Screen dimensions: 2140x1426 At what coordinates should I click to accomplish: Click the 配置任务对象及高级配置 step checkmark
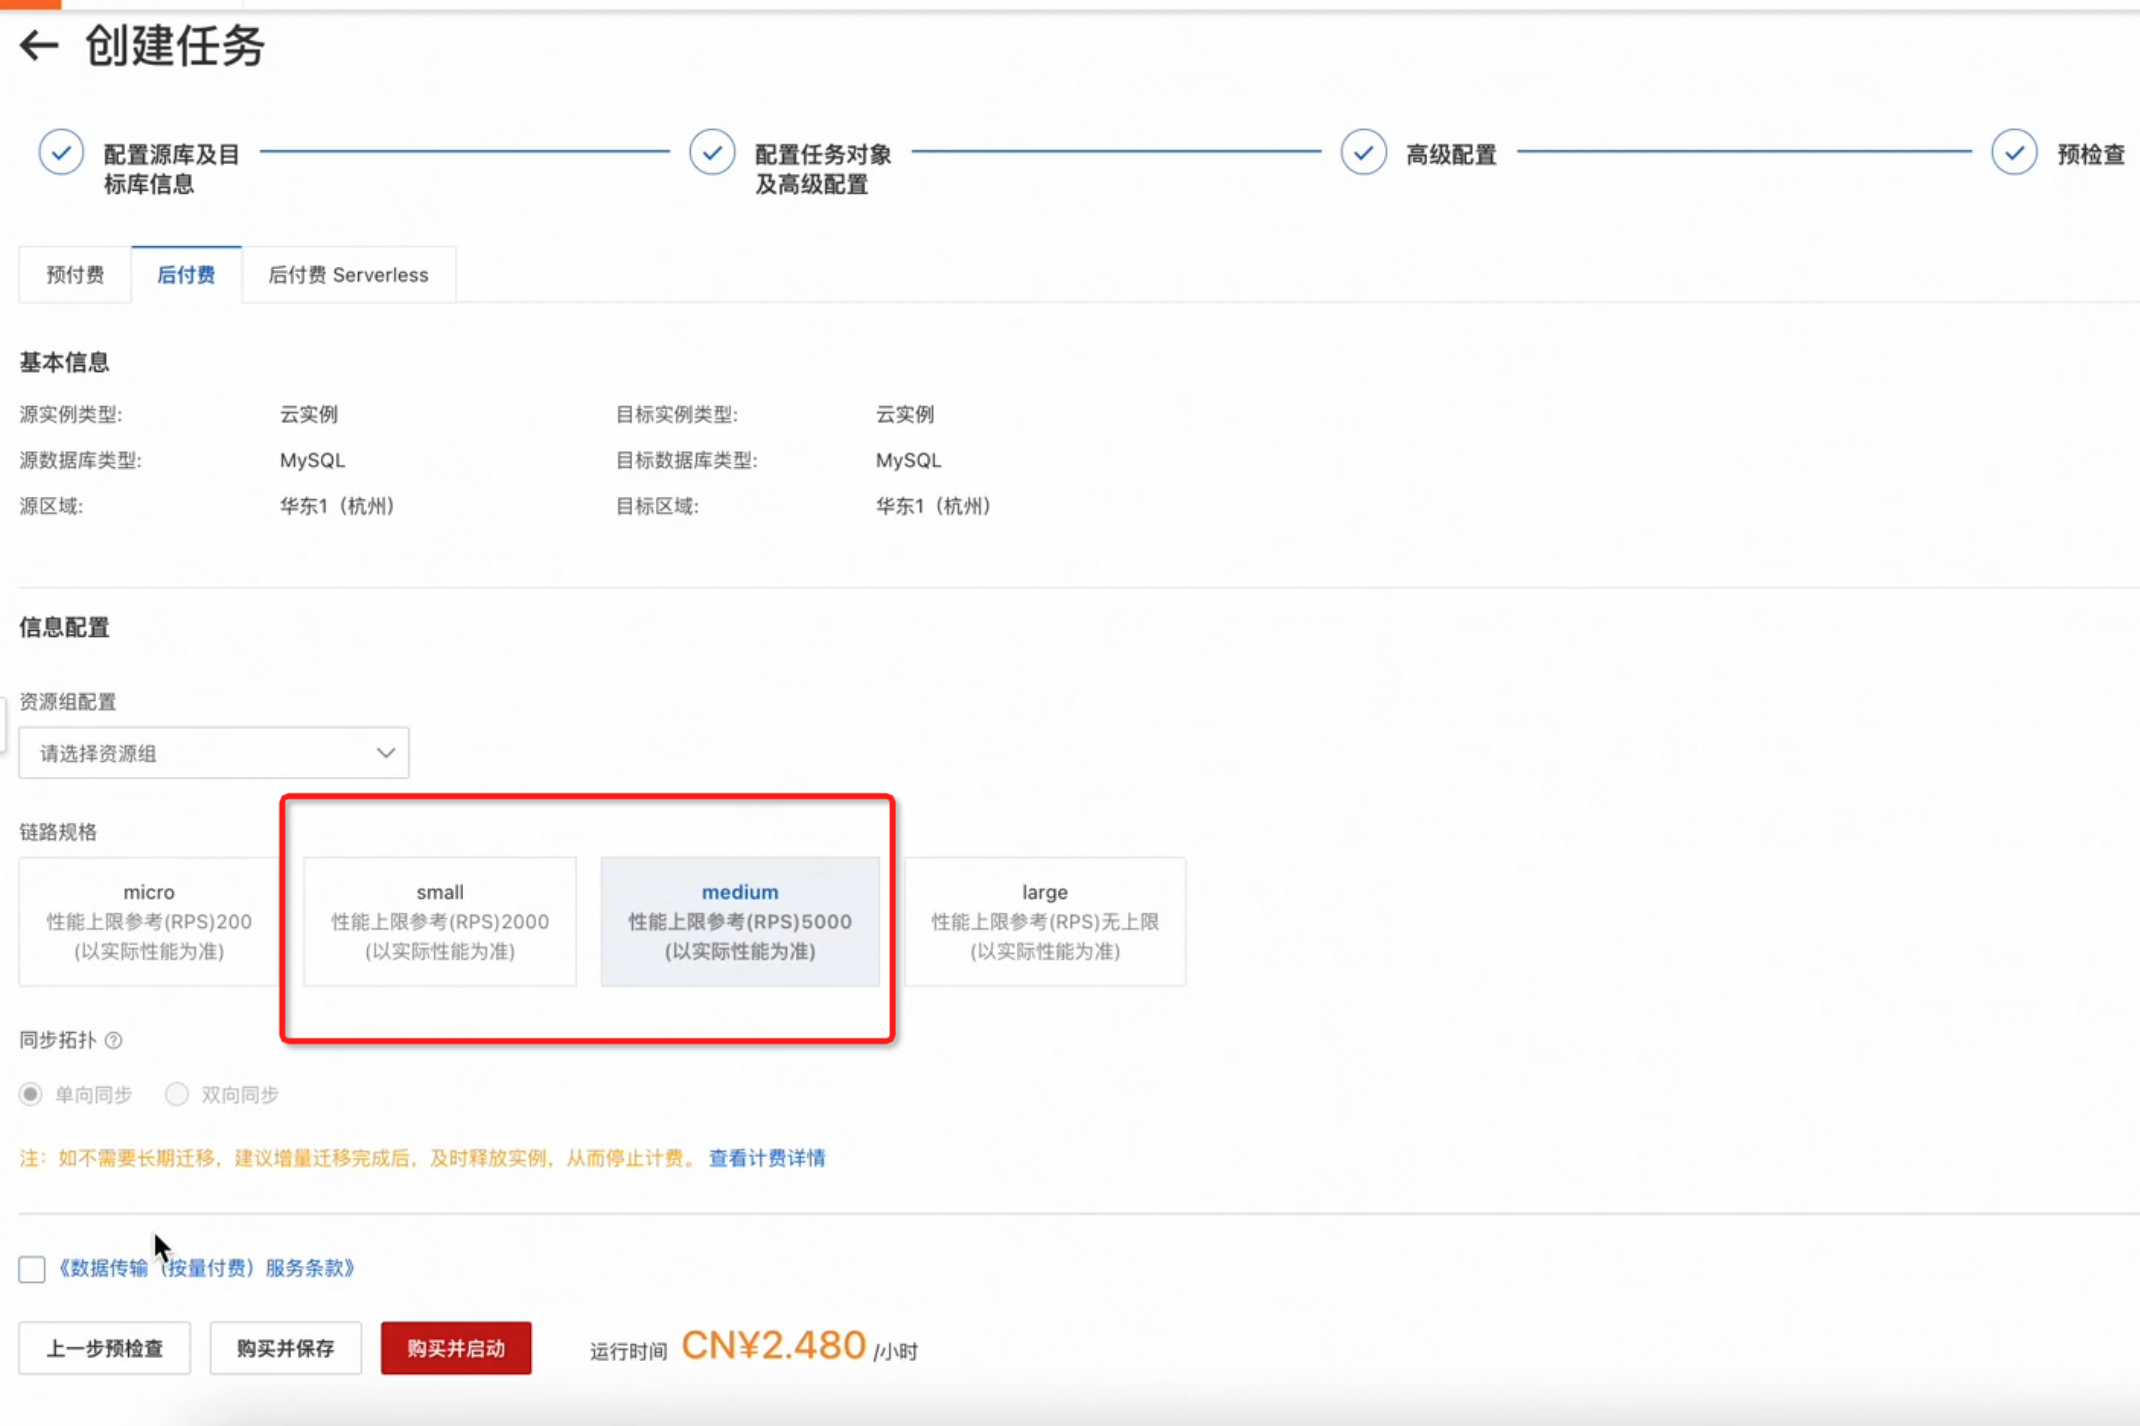[x=712, y=153]
